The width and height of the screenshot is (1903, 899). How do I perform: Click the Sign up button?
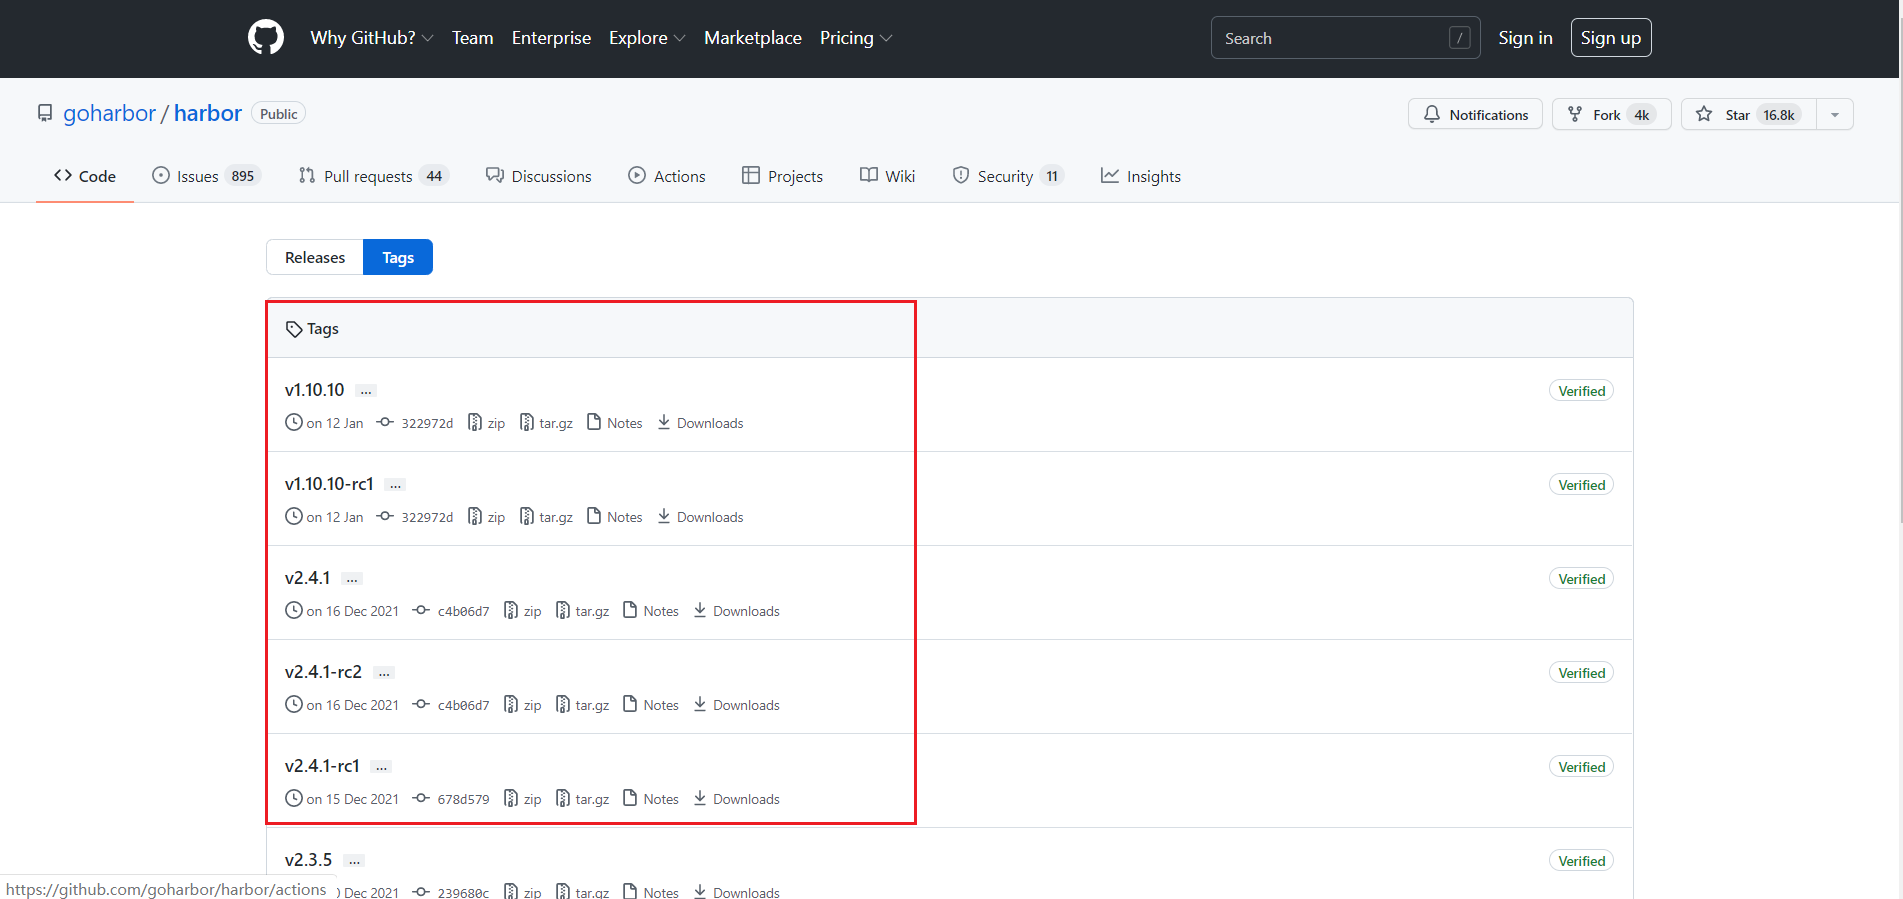1611,38
